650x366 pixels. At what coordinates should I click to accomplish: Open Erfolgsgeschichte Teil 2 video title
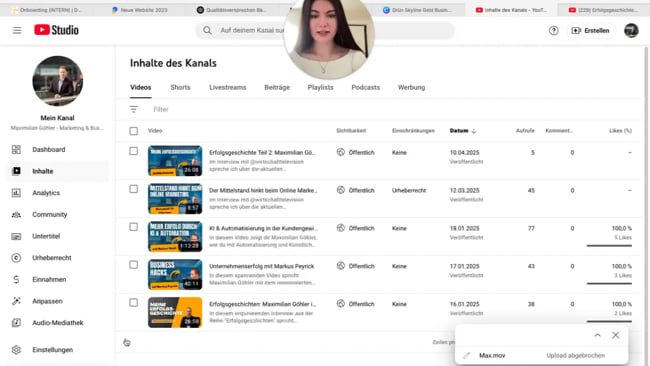pyautogui.click(x=262, y=153)
